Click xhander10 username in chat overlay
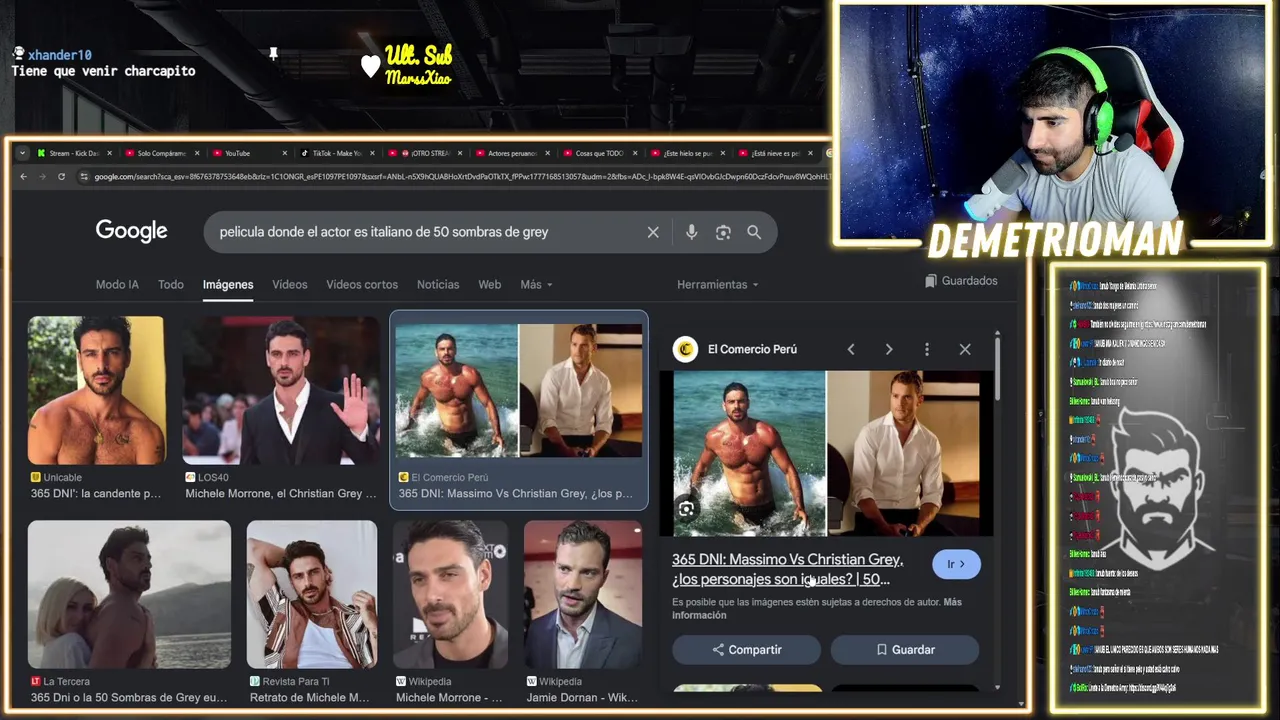The height and width of the screenshot is (720, 1280). (x=60, y=55)
